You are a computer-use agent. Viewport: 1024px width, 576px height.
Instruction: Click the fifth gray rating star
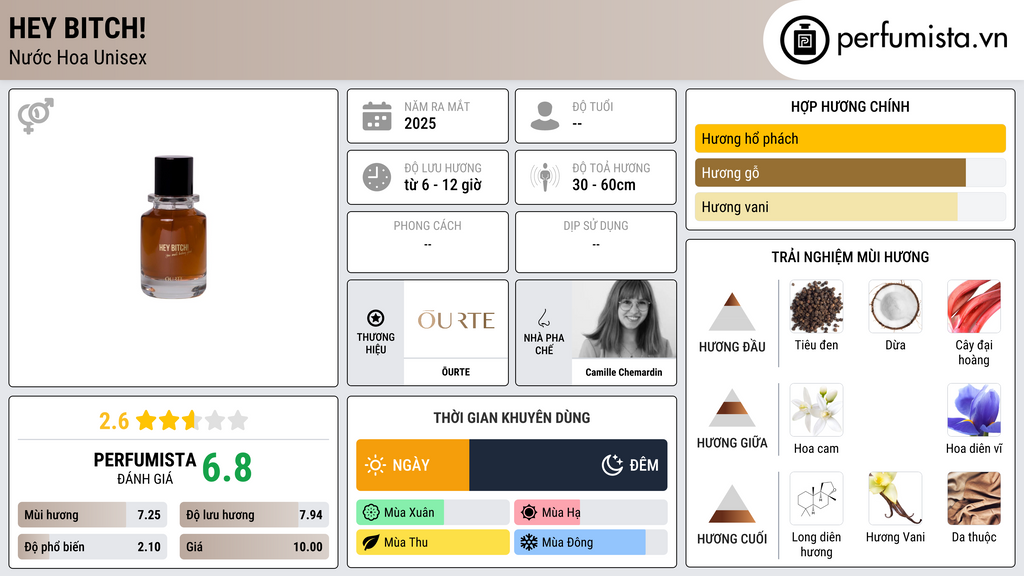[238, 420]
